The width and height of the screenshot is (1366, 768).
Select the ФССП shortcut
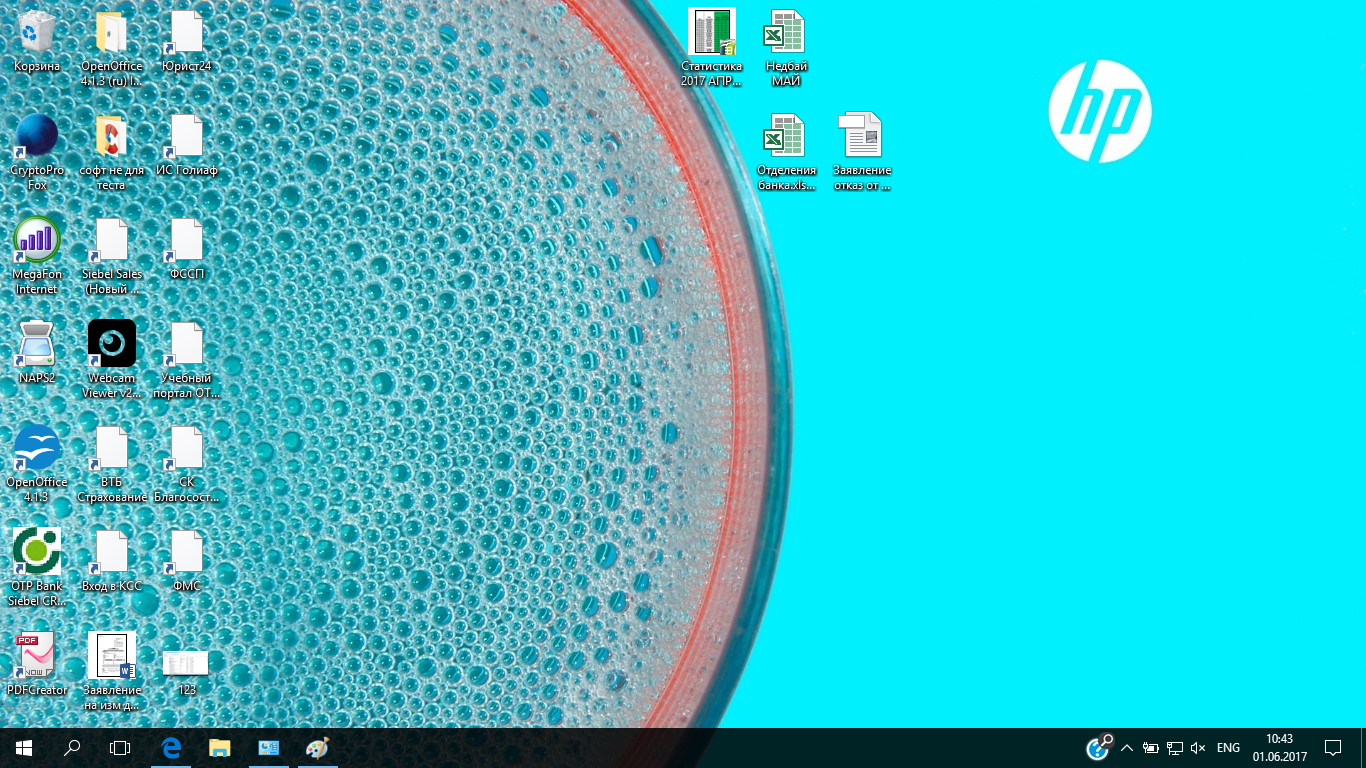[187, 241]
